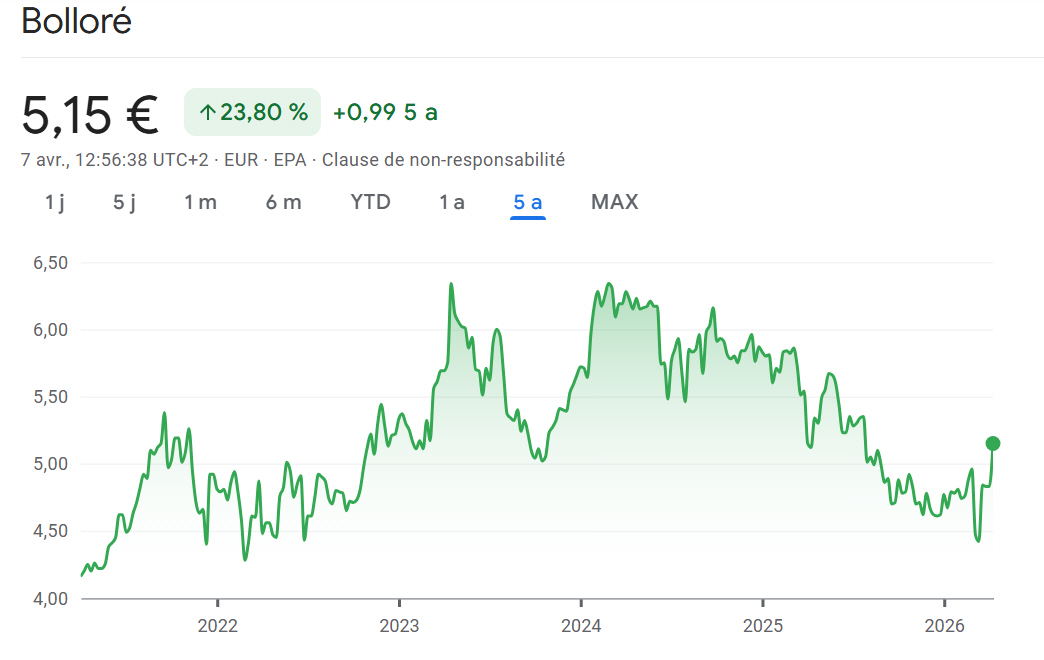Open the Clause de non-responsabilité link
This screenshot has width=1044, height=660.
pos(443,160)
